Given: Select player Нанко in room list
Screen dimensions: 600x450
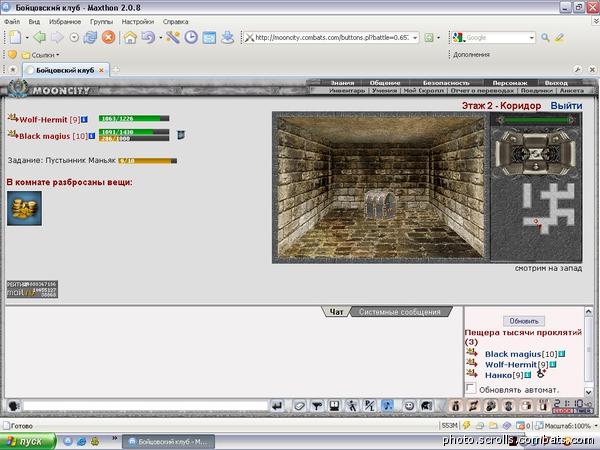Looking at the screenshot, I should coord(498,375).
